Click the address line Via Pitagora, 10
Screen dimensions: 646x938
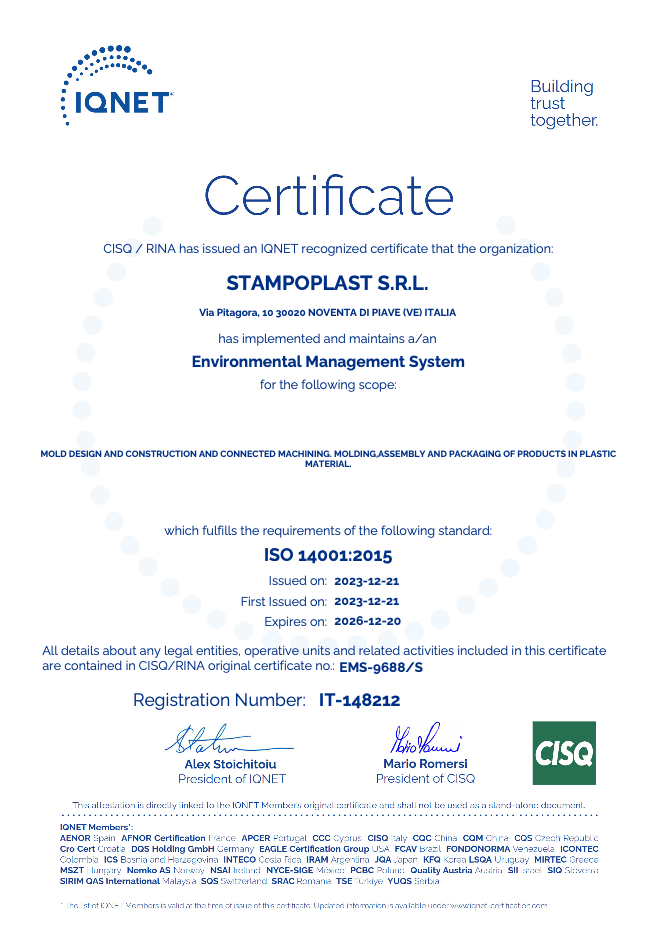click(x=327, y=312)
